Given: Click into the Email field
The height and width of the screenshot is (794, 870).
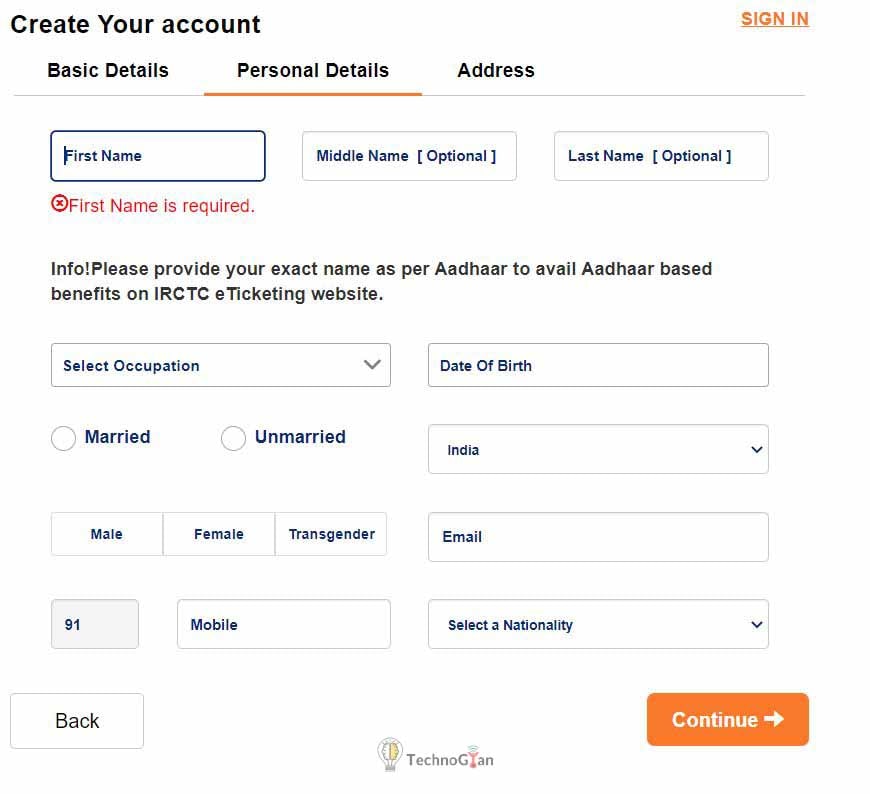Looking at the screenshot, I should pyautogui.click(x=598, y=537).
